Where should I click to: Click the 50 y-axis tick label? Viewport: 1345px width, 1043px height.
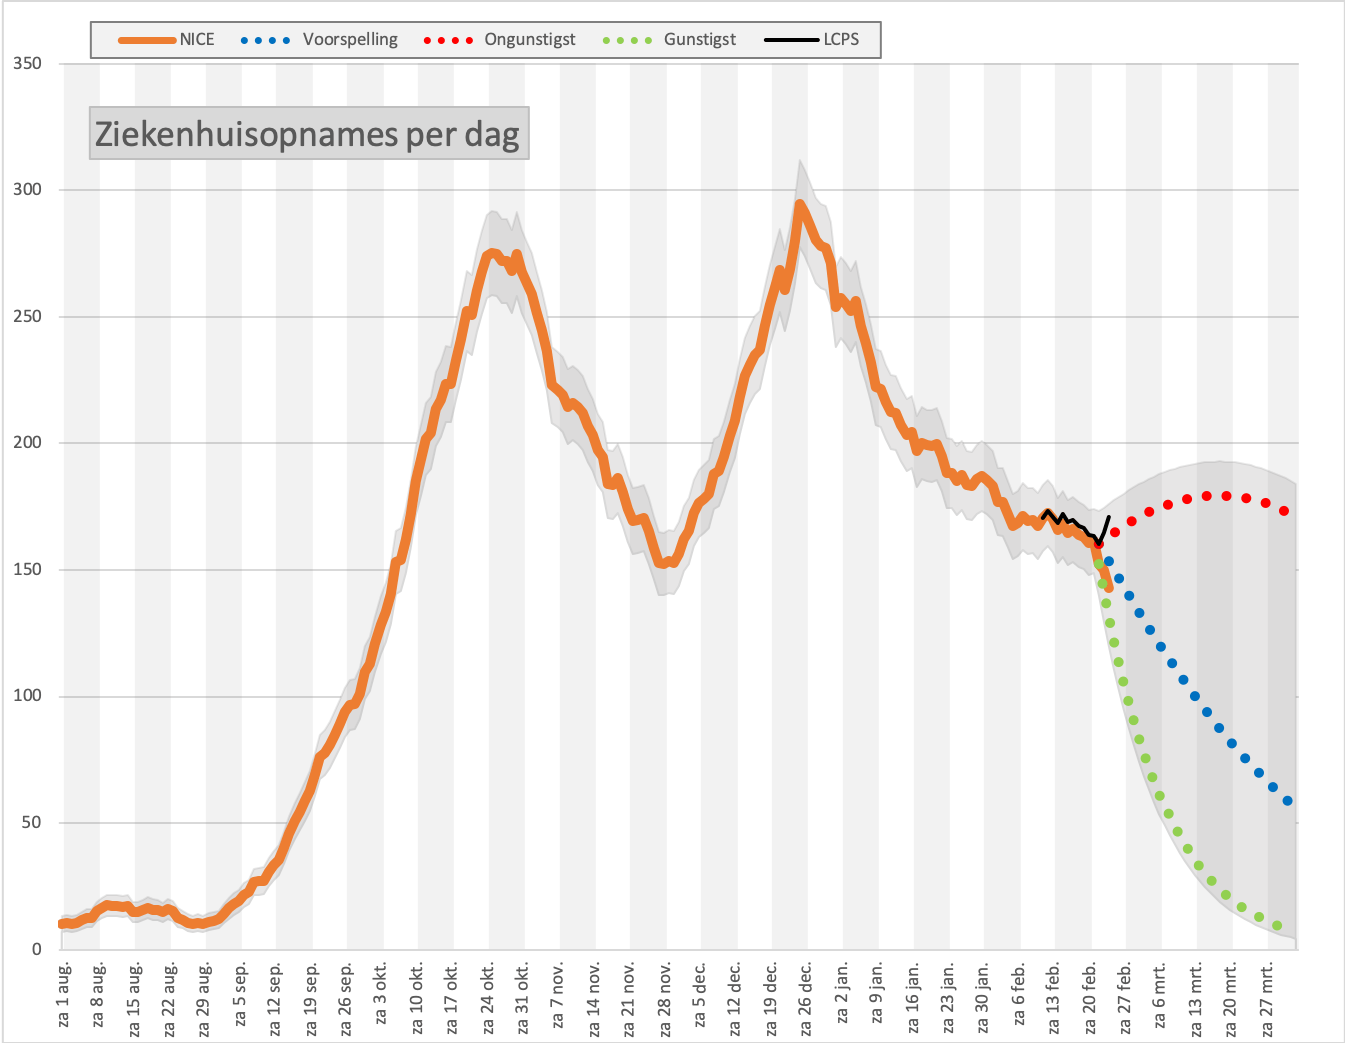click(x=32, y=823)
